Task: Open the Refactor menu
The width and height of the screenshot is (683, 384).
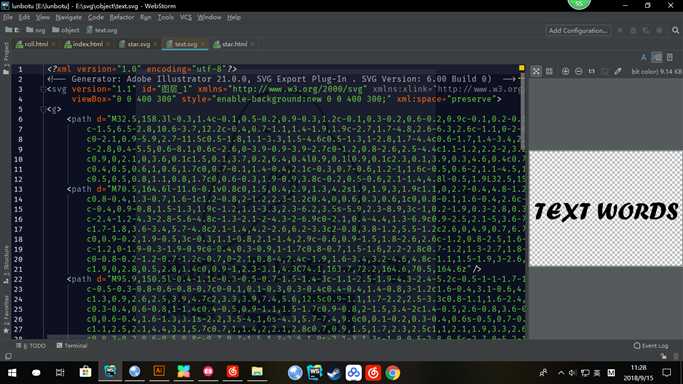Action: pos(122,17)
